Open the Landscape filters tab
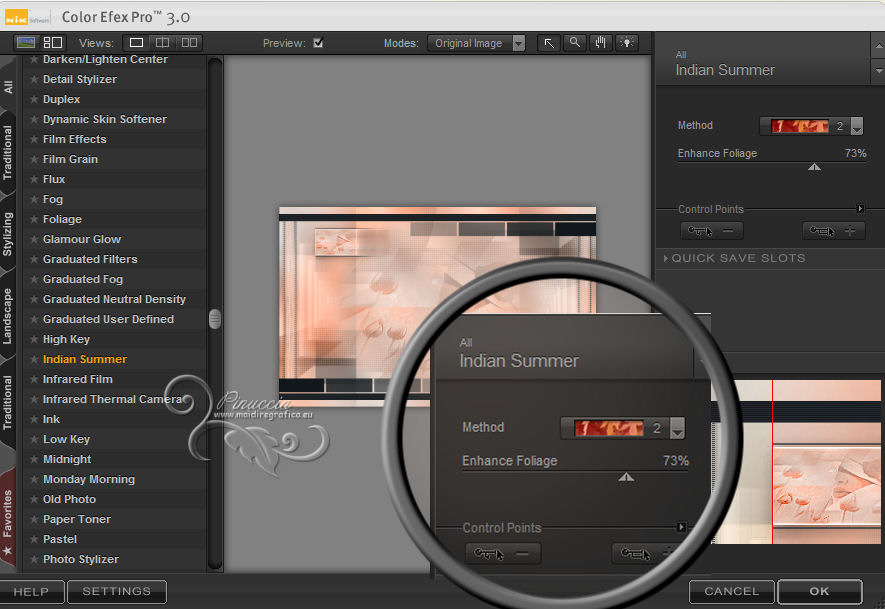 7,316
